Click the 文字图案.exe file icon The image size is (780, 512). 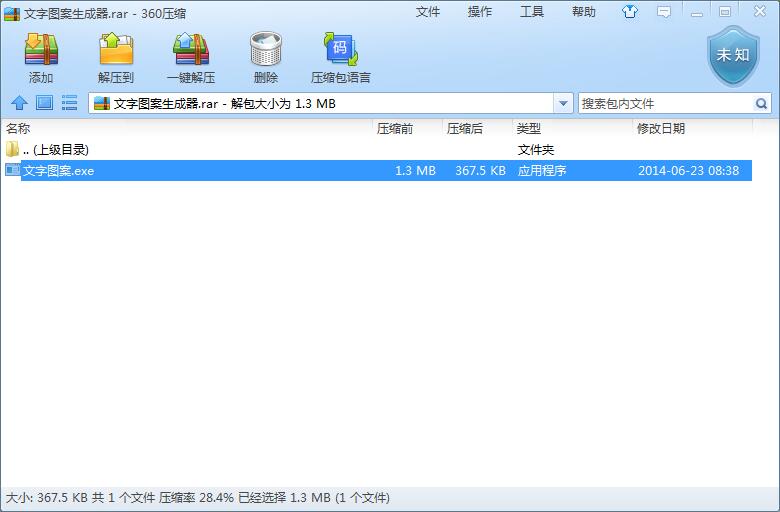(x=12, y=170)
